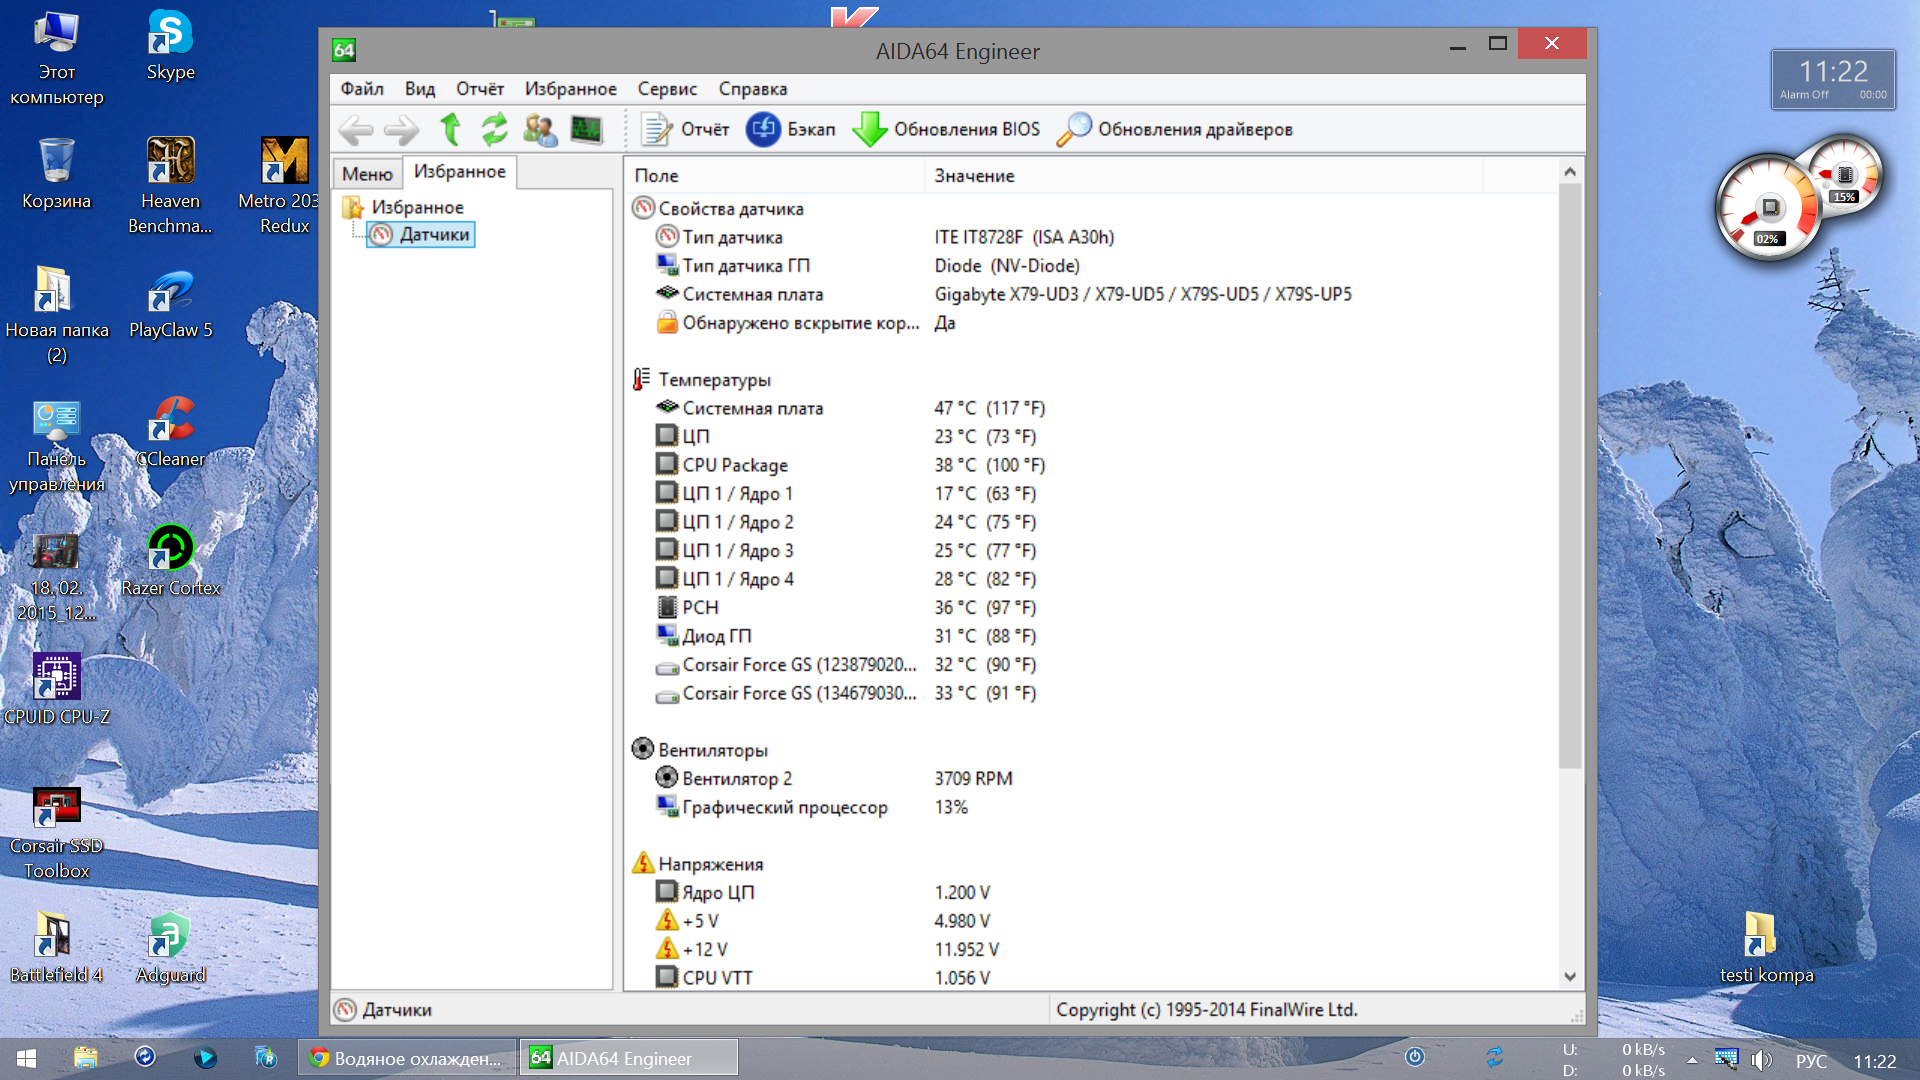Show hidden tray icons arrow
The width and height of the screenshot is (1920, 1080).
click(x=1692, y=1059)
